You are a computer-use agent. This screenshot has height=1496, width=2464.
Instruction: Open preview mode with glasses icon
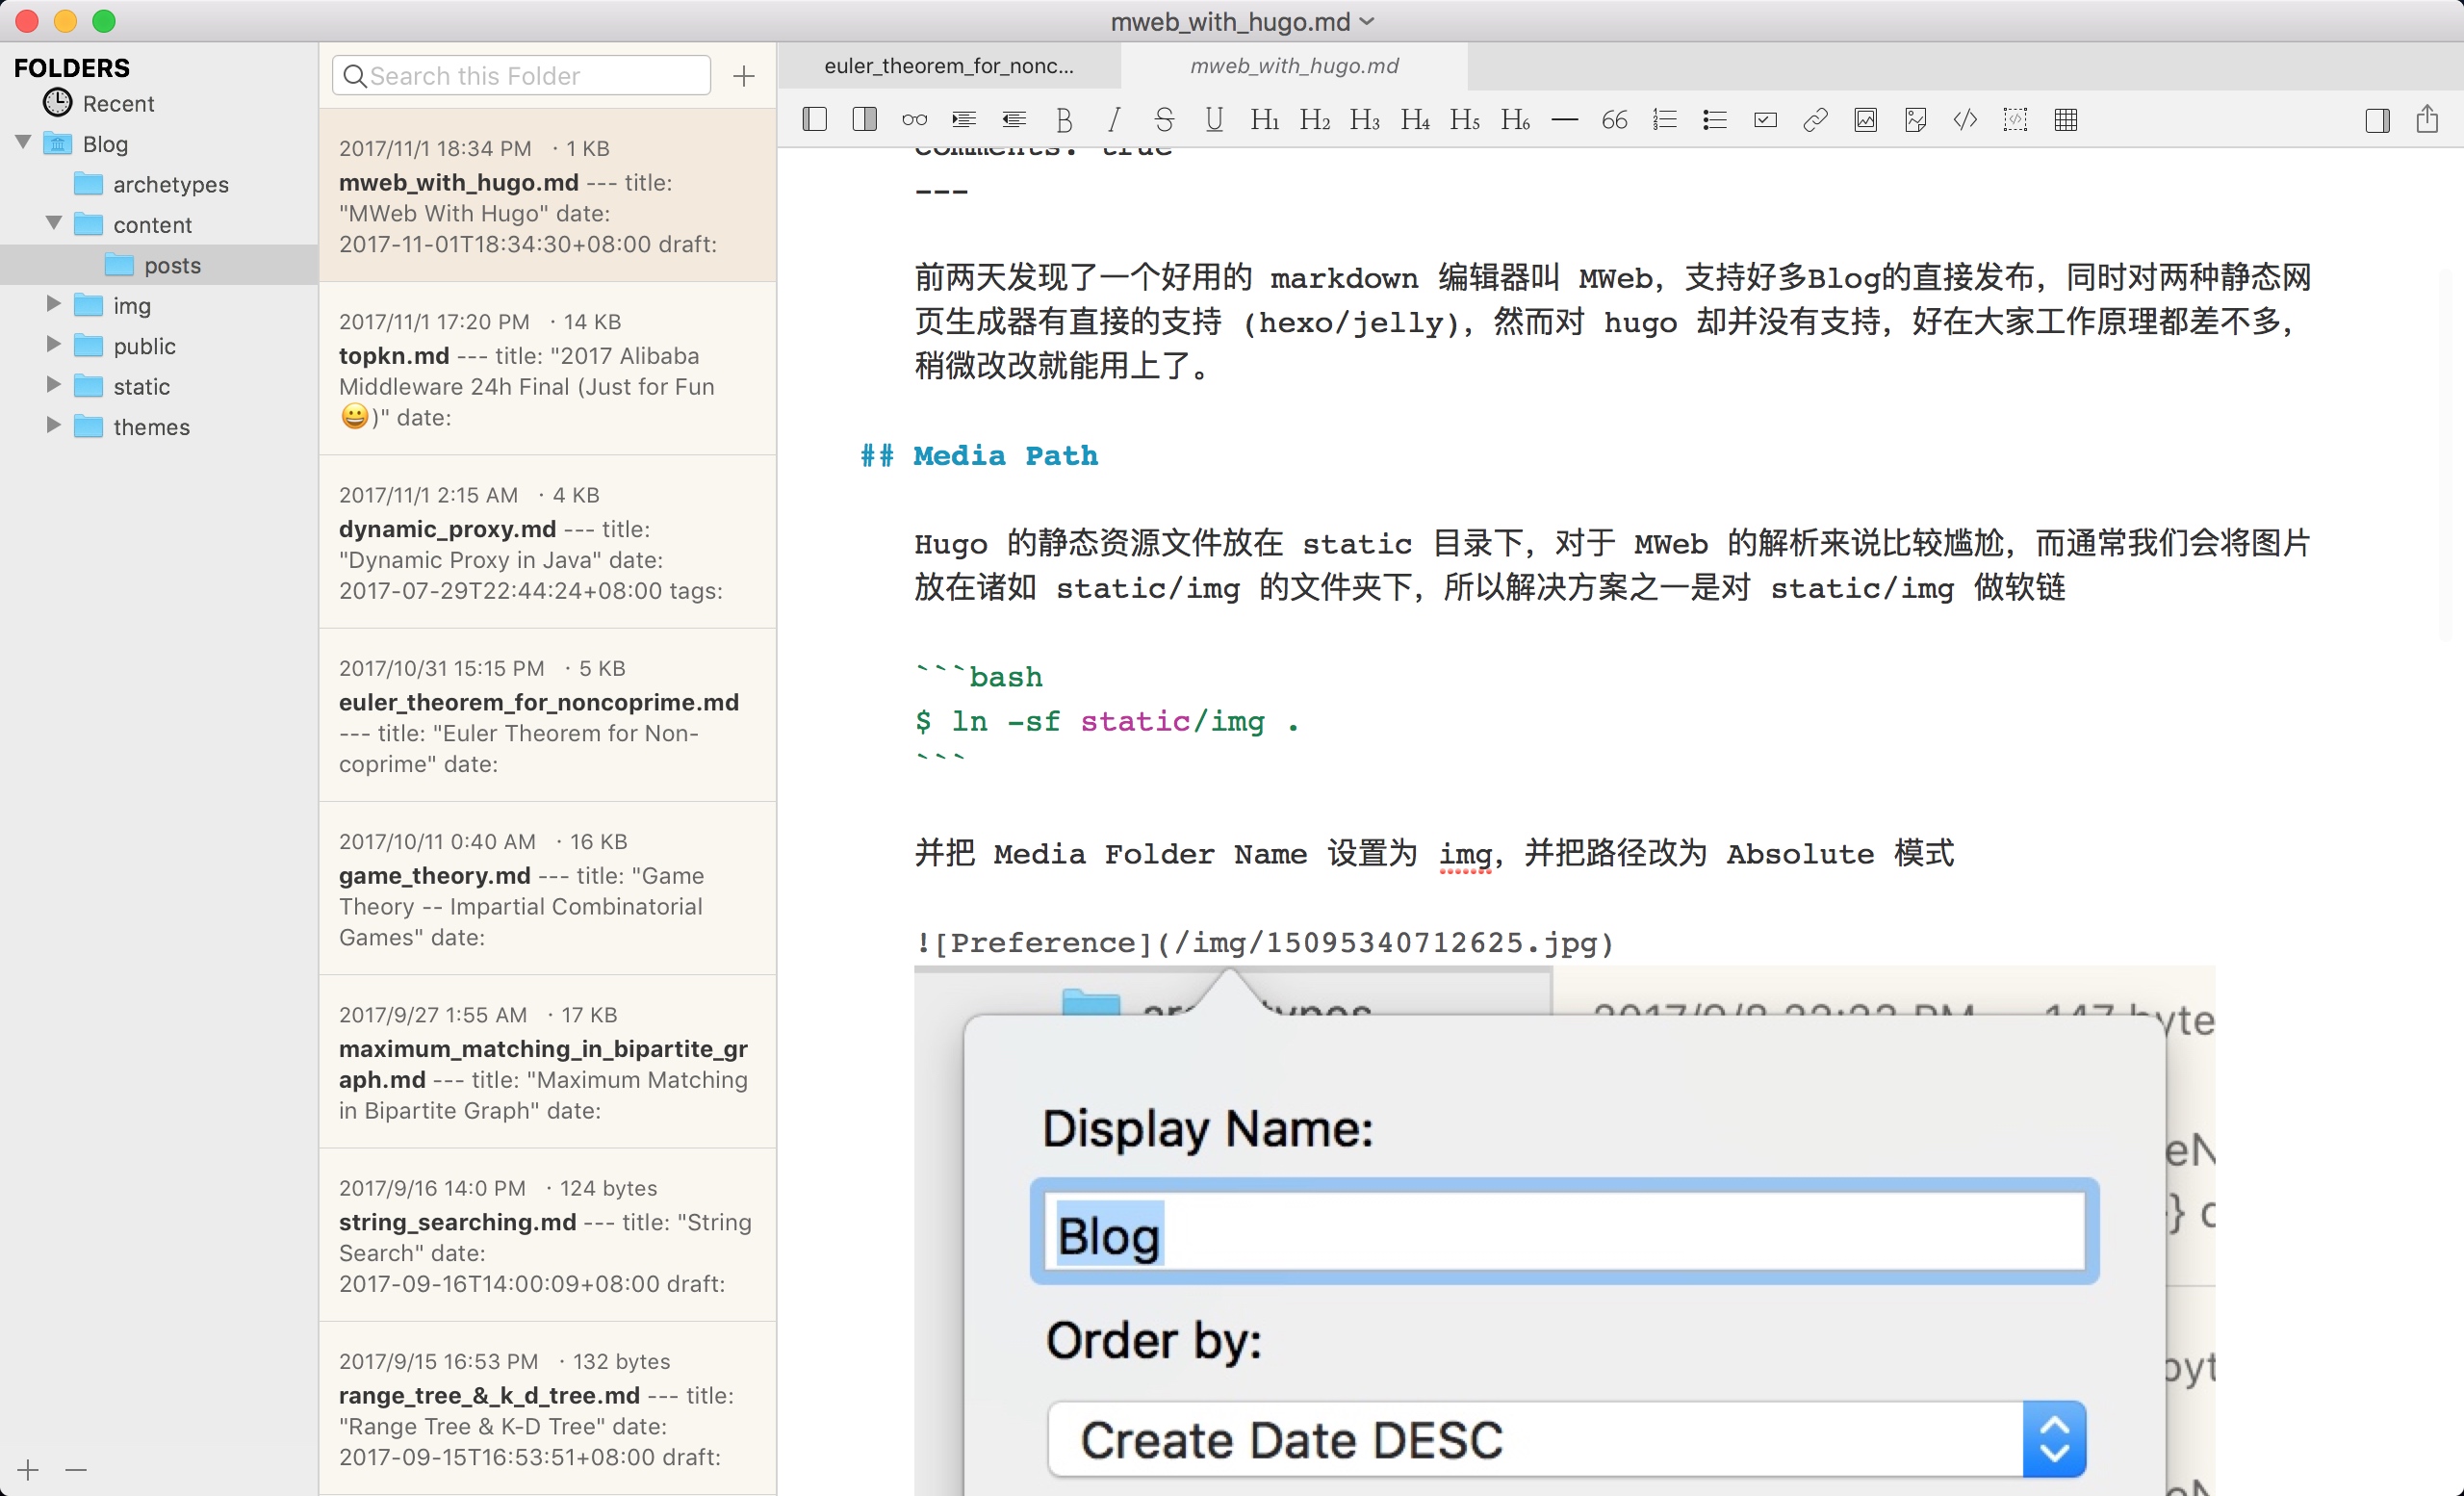tap(914, 120)
